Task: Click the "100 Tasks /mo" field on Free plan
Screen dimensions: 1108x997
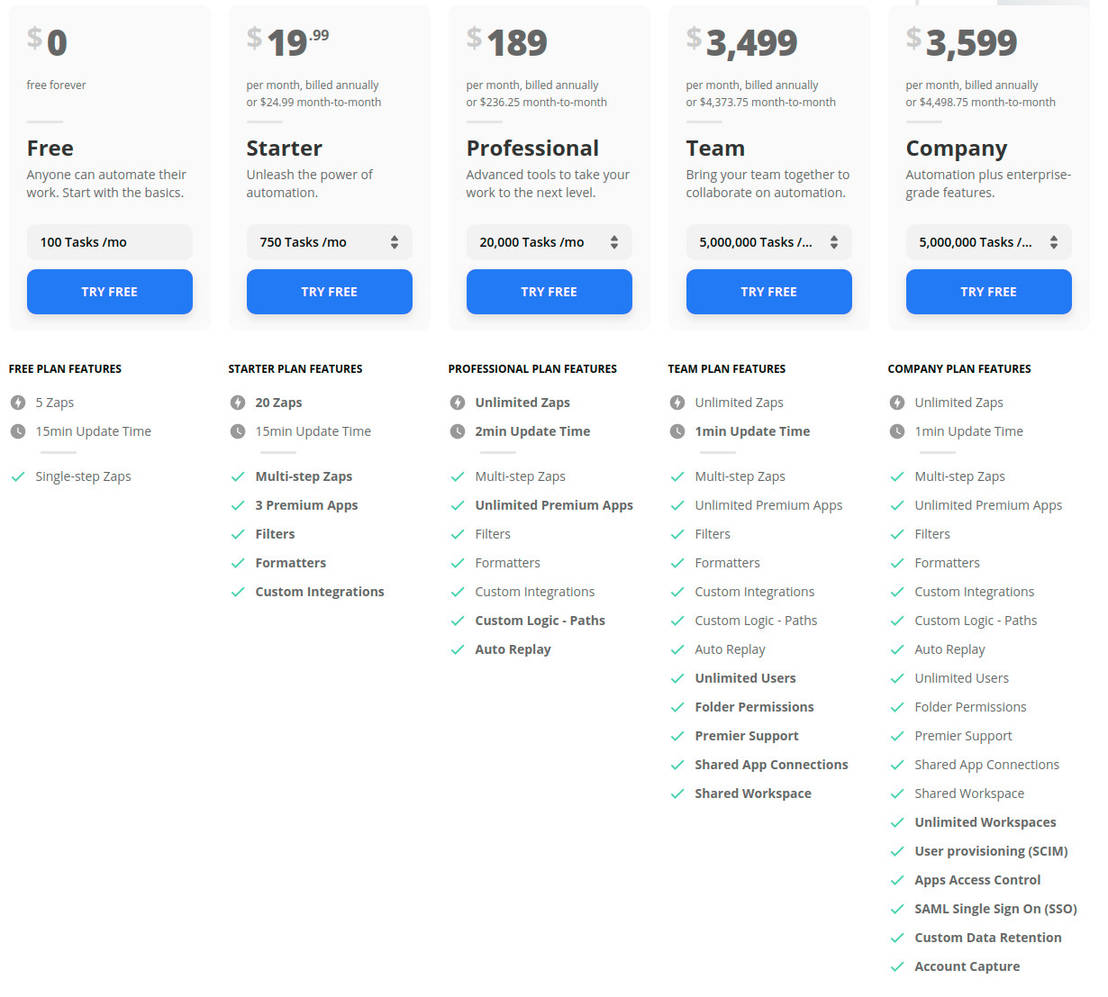Action: coord(109,241)
